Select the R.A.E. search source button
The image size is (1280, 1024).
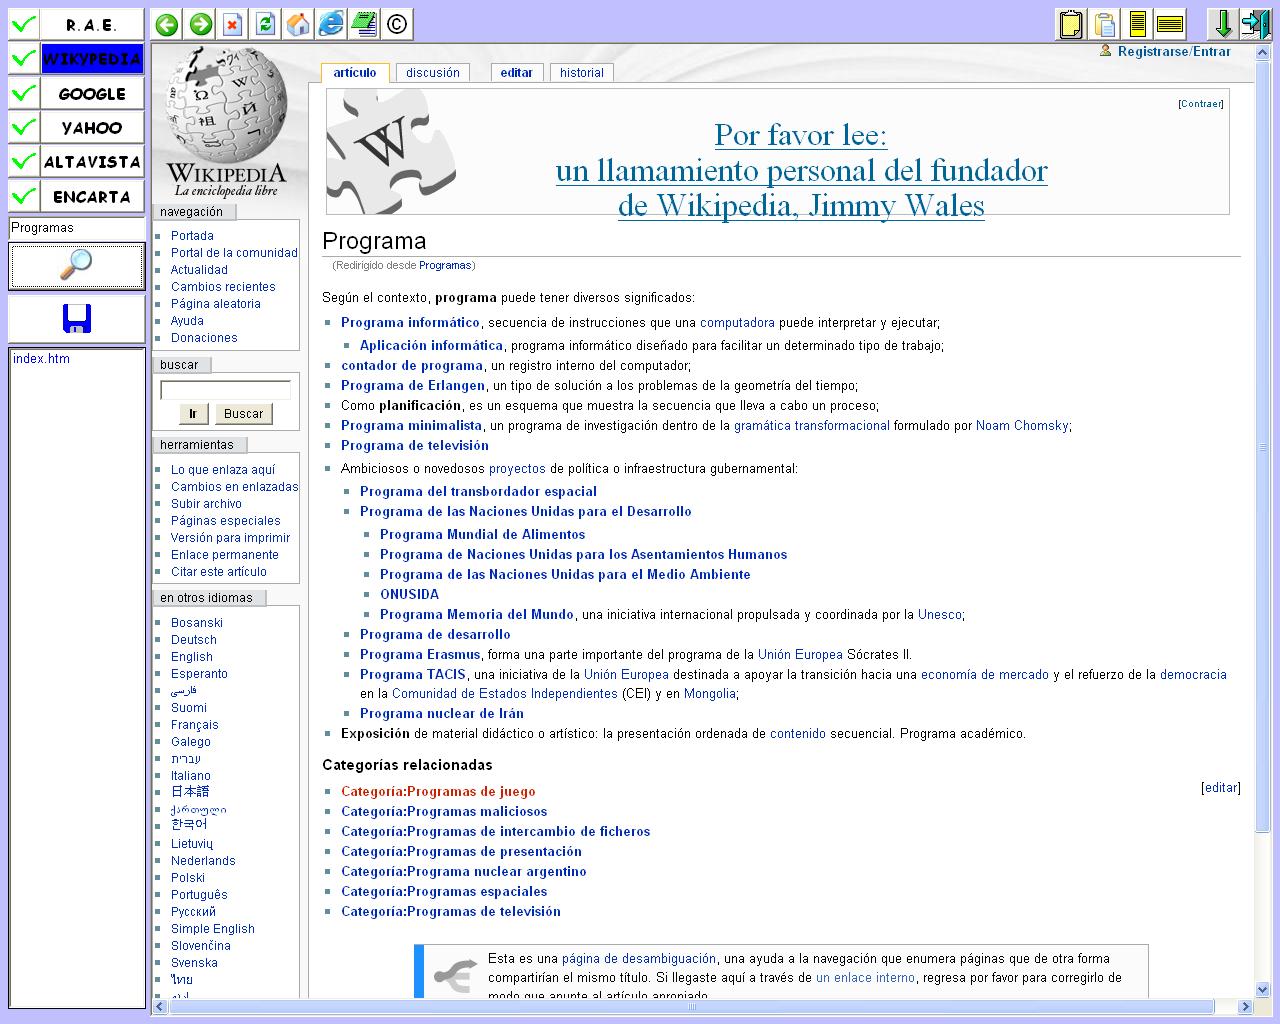(x=92, y=24)
